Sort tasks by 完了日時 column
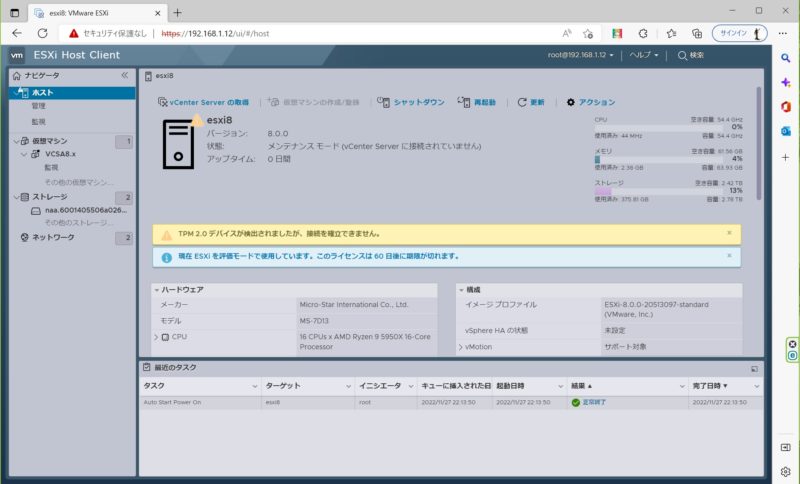 point(725,386)
